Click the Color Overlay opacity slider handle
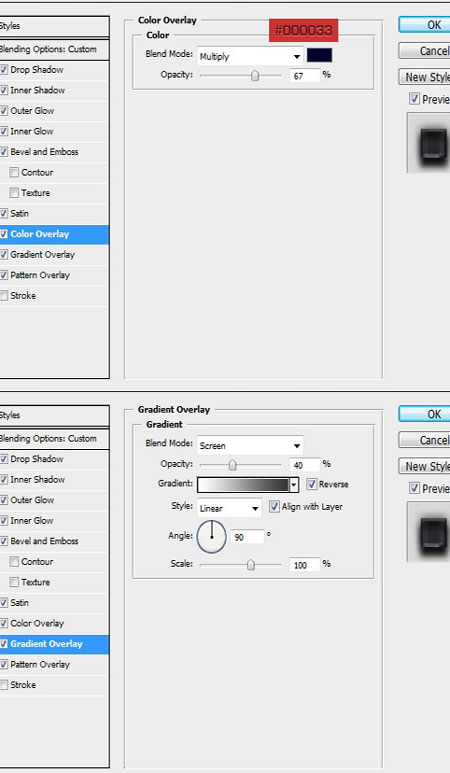The height and width of the screenshot is (773, 450). pos(255,75)
